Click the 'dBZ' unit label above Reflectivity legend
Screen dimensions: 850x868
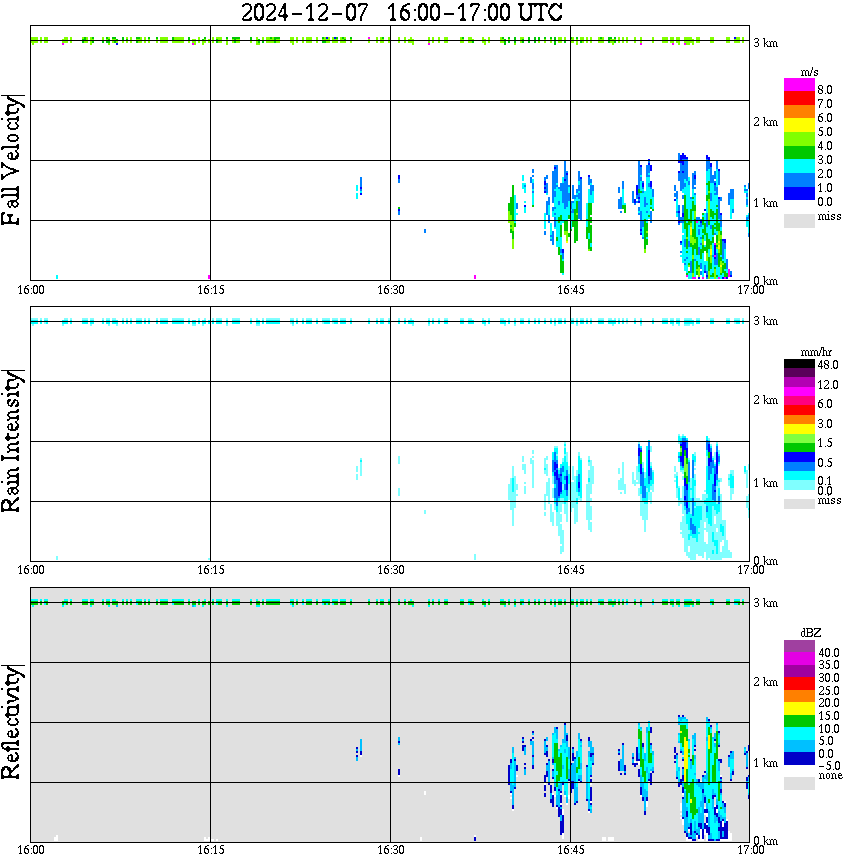[811, 631]
